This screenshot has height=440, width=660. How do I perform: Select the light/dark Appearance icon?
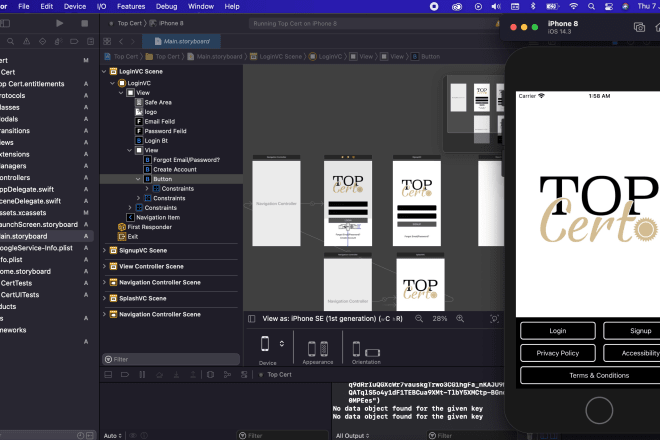[318, 349]
